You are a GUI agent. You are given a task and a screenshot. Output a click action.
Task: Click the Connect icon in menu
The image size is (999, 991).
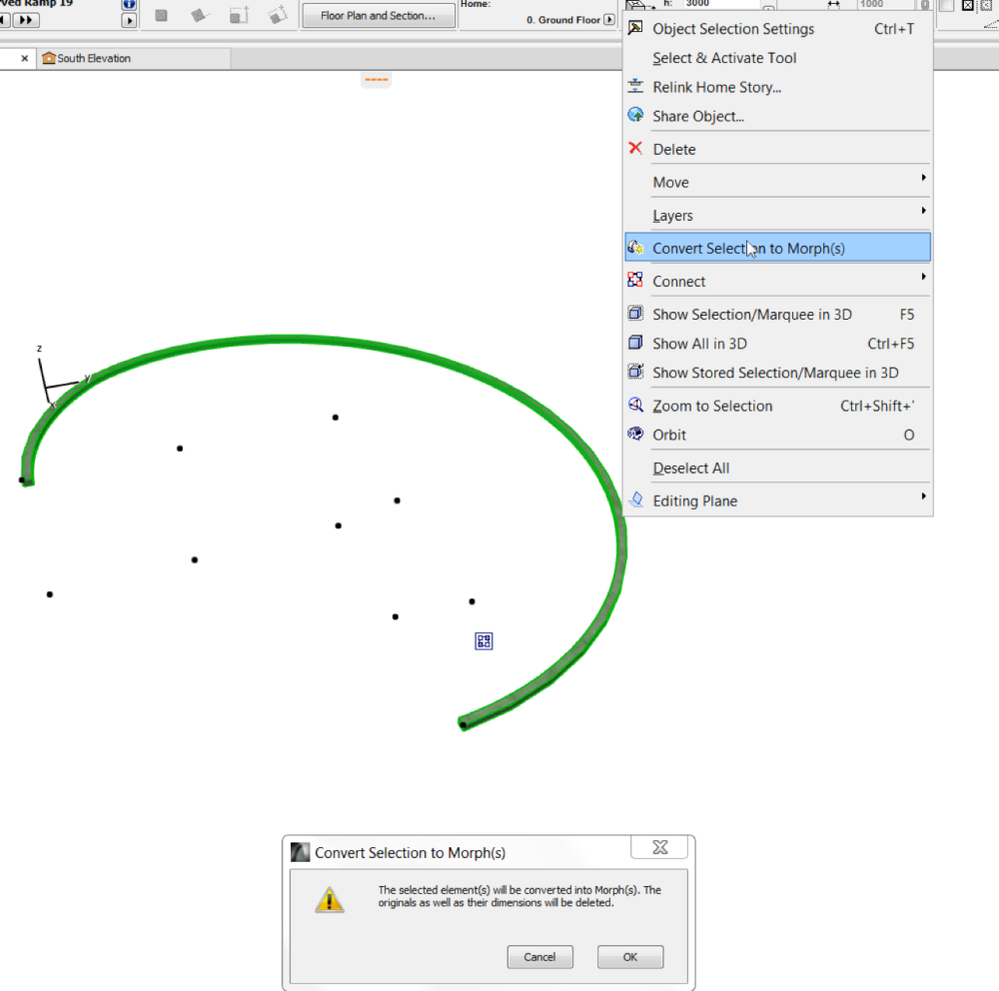tap(635, 279)
